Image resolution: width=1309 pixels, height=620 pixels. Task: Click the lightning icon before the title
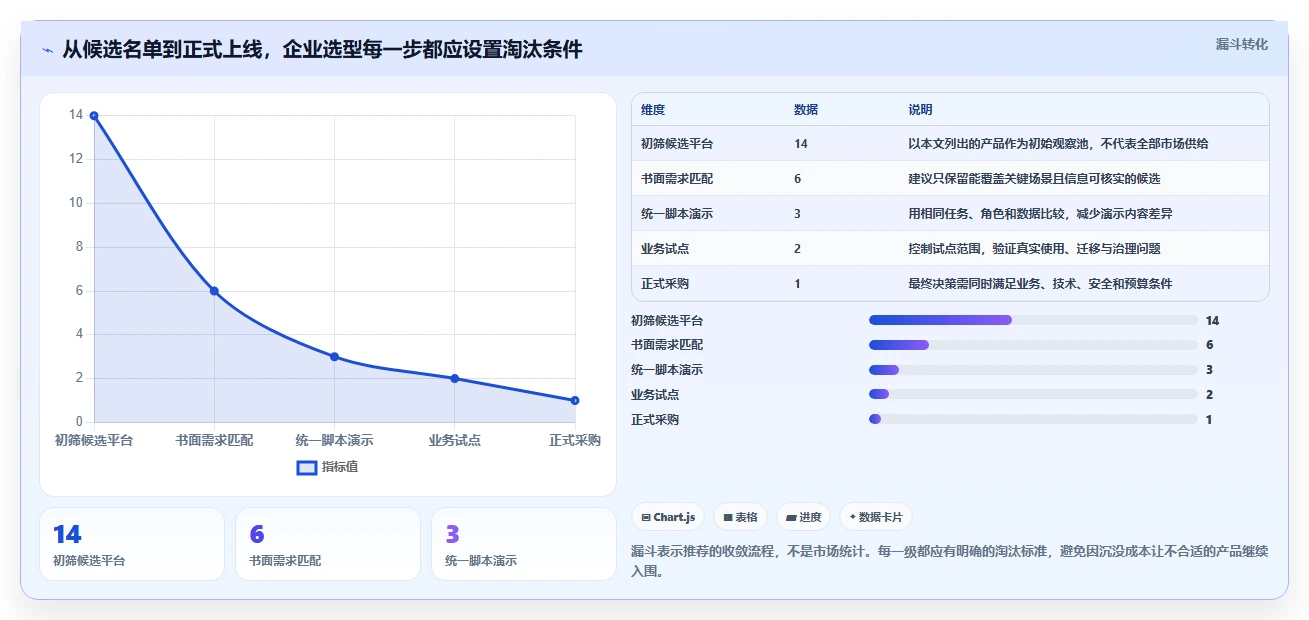pyautogui.click(x=48, y=50)
